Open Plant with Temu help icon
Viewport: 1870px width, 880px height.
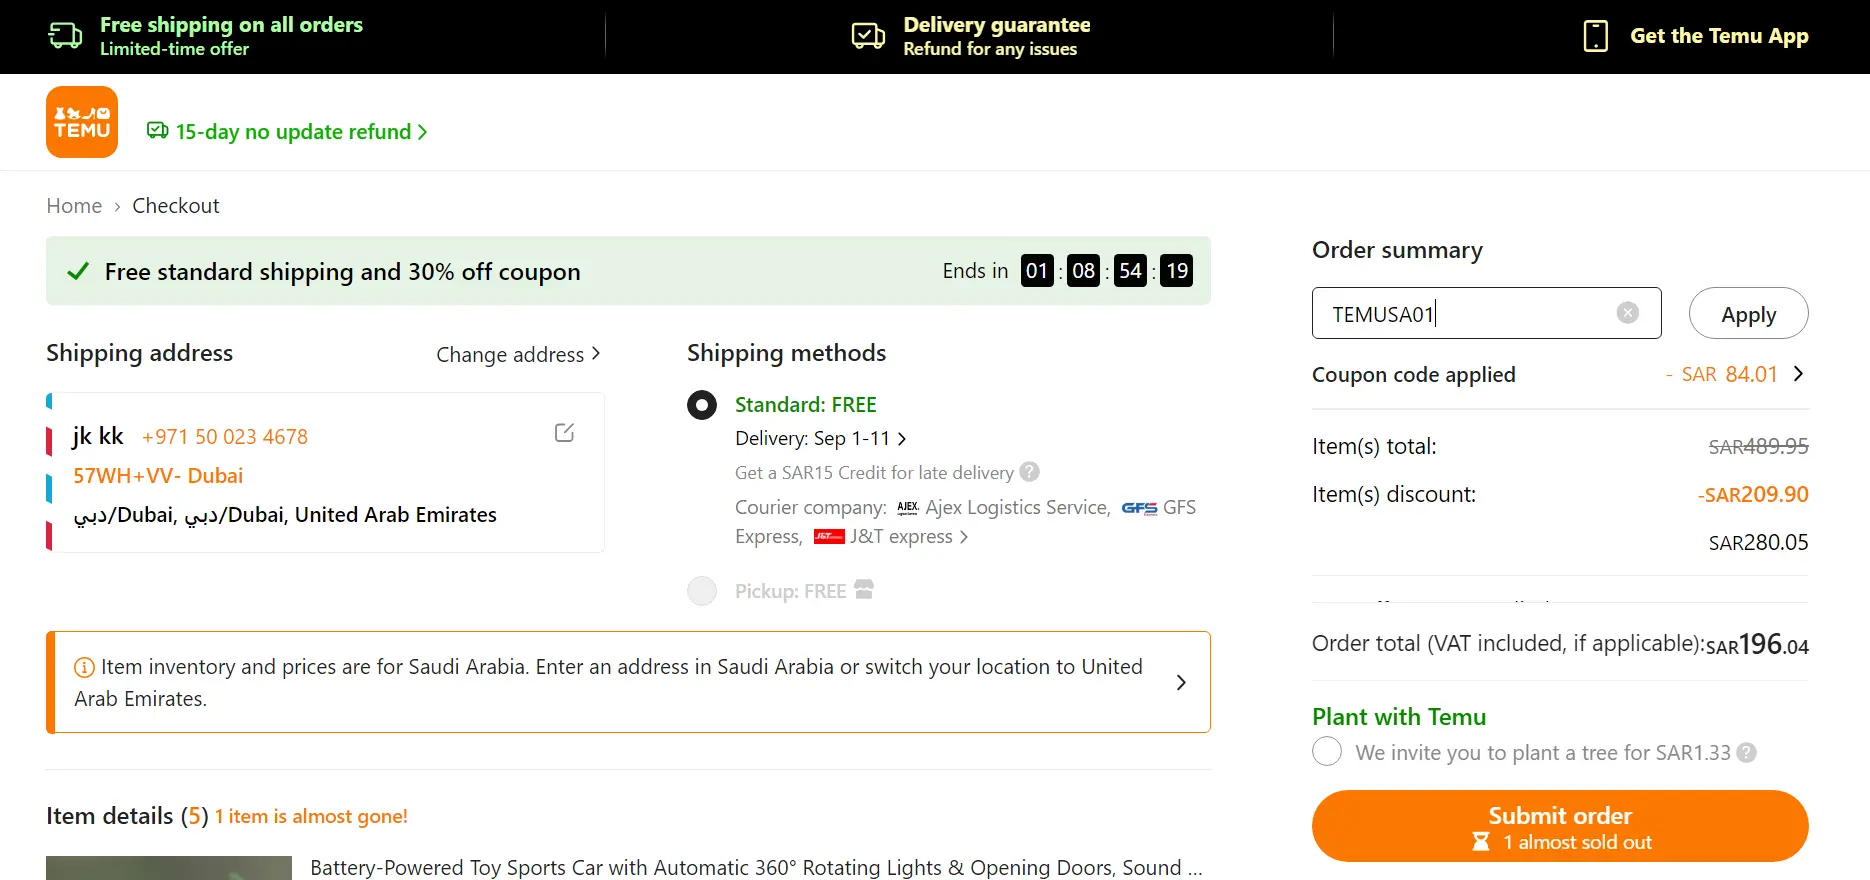(1746, 753)
